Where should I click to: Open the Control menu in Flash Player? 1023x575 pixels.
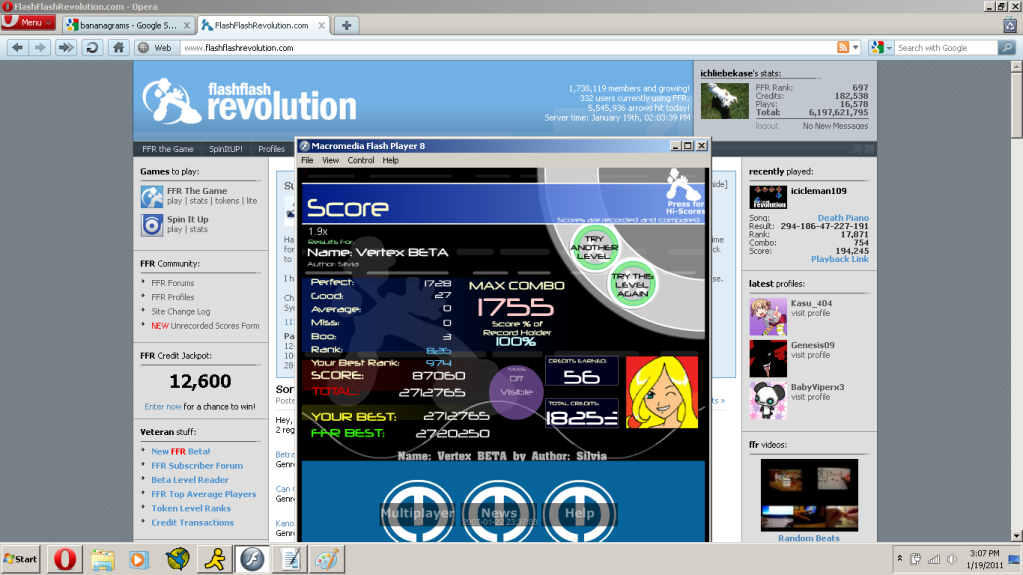361,160
